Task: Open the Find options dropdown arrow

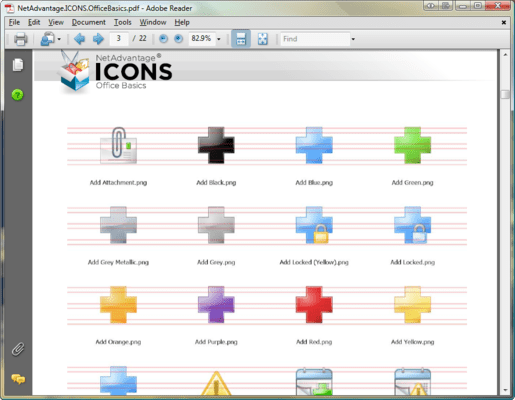Action: 353,39
